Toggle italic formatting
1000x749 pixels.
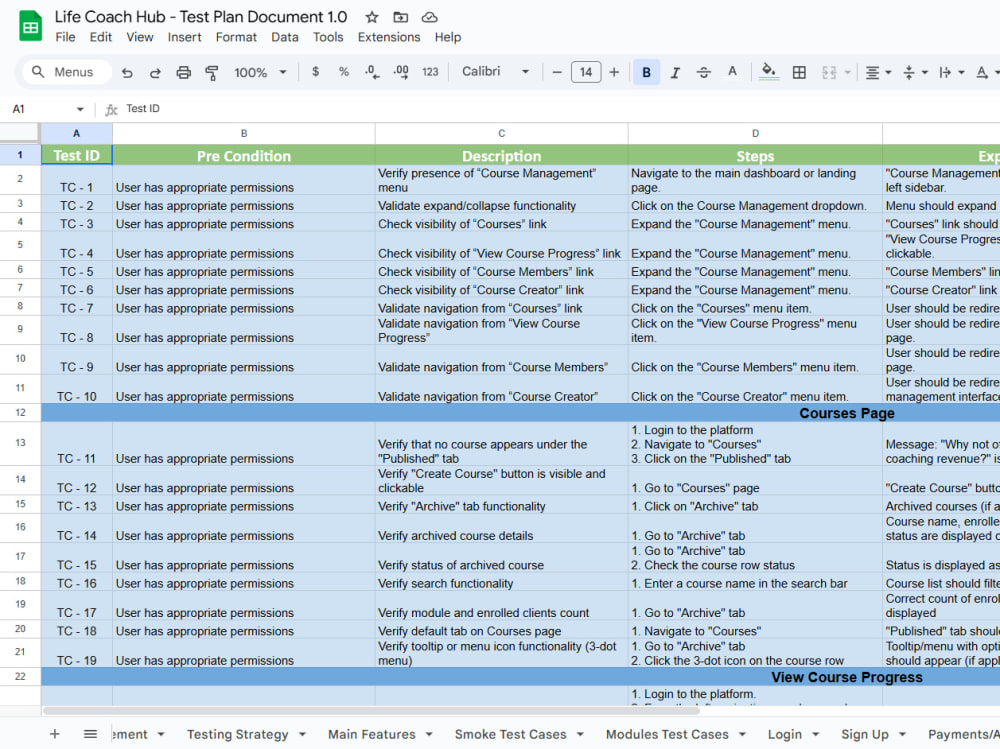[x=675, y=73]
